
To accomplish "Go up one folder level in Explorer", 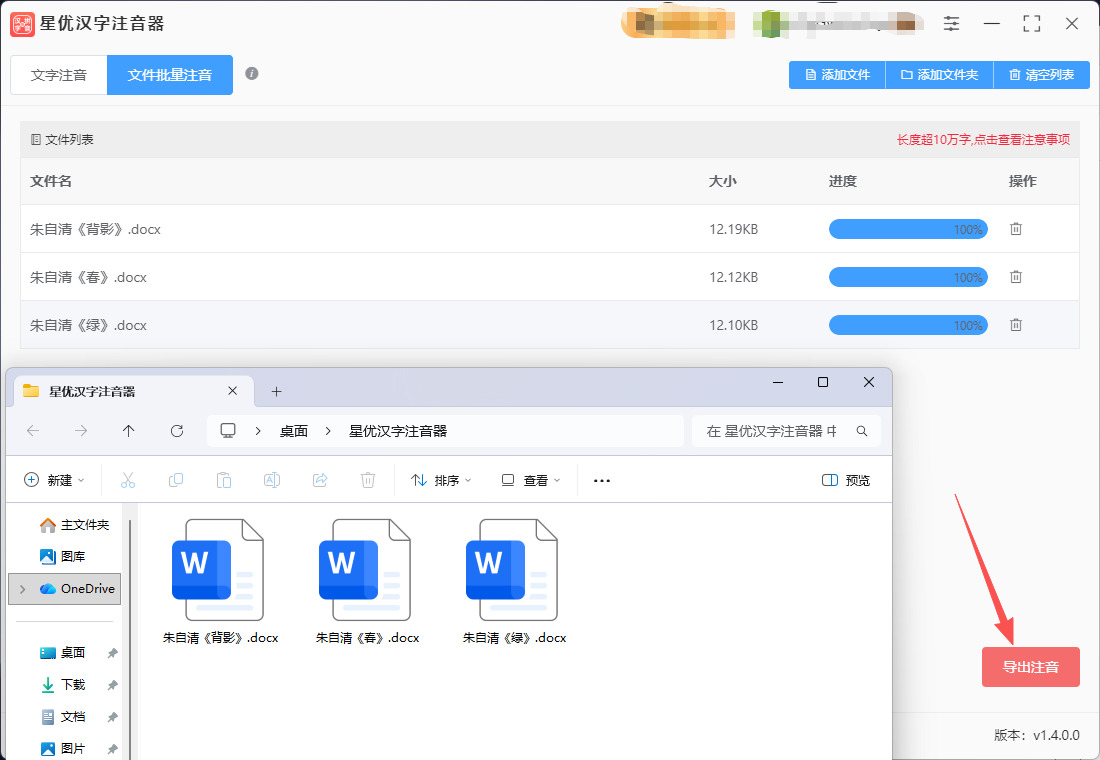I will tap(128, 431).
